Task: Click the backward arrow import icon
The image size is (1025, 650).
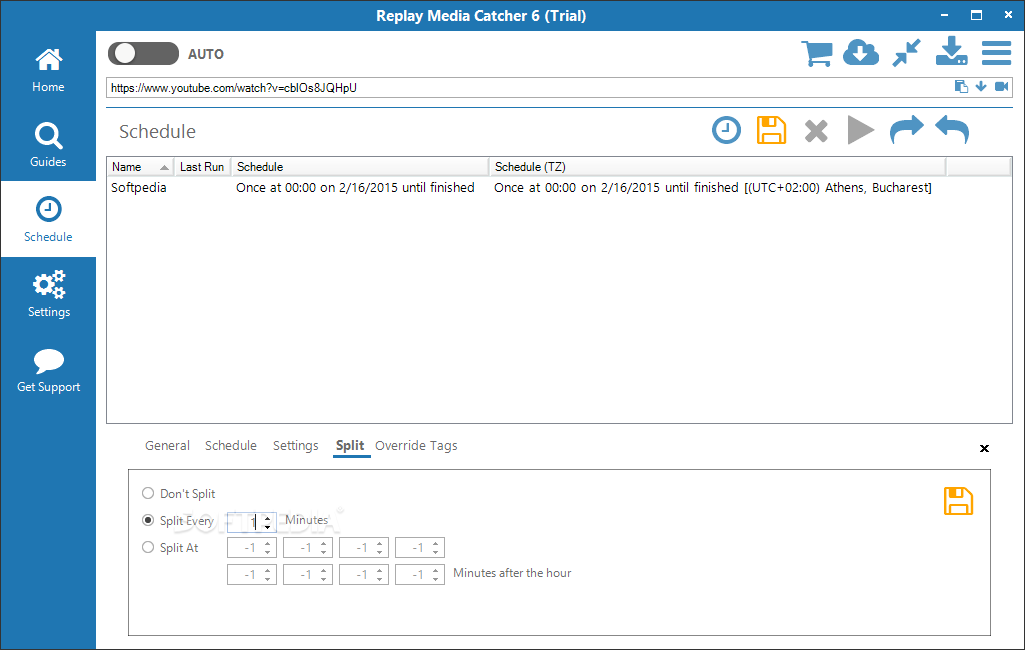Action: (952, 129)
